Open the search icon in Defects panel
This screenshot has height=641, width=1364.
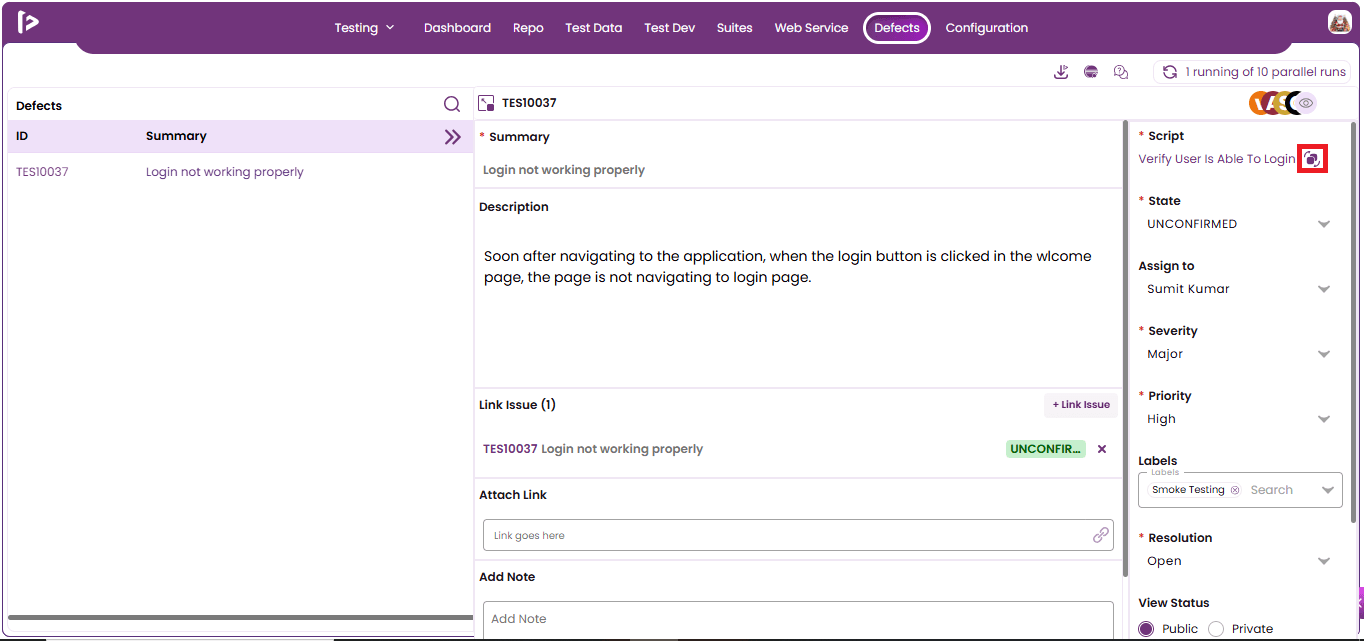coord(452,104)
